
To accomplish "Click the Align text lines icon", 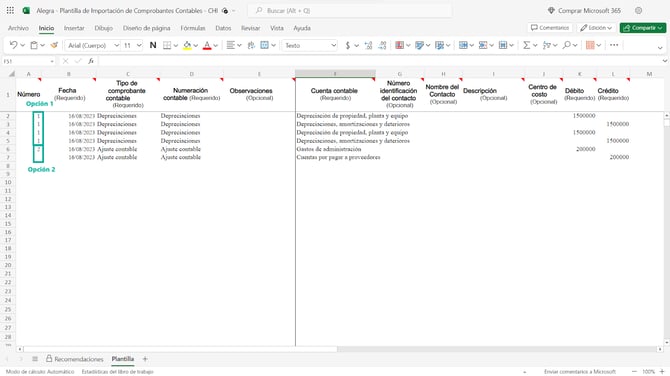I will point(230,45).
